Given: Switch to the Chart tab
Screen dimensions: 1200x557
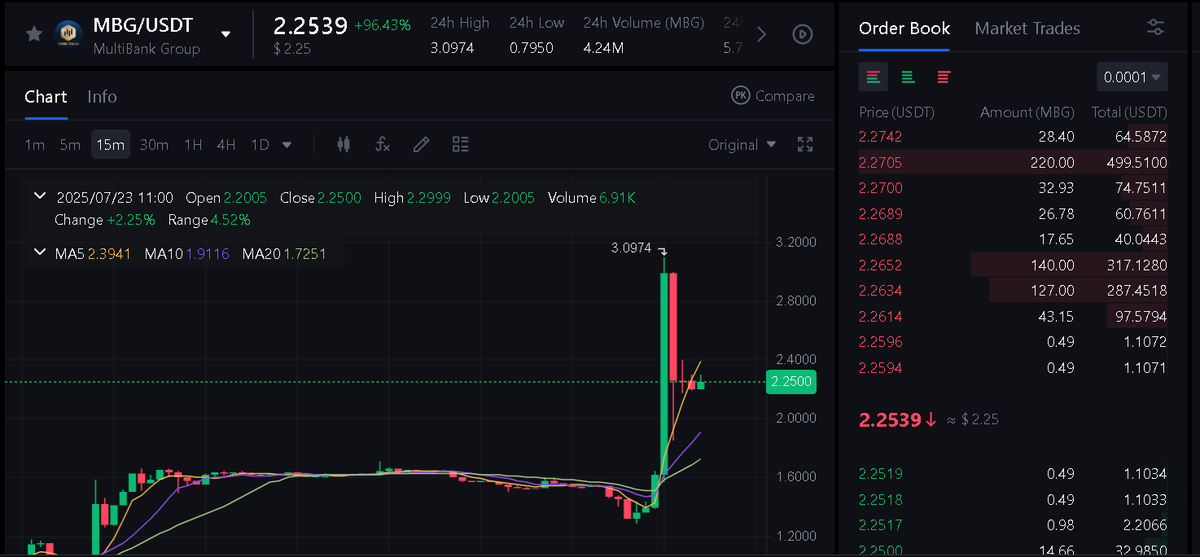Looking at the screenshot, I should (x=46, y=96).
